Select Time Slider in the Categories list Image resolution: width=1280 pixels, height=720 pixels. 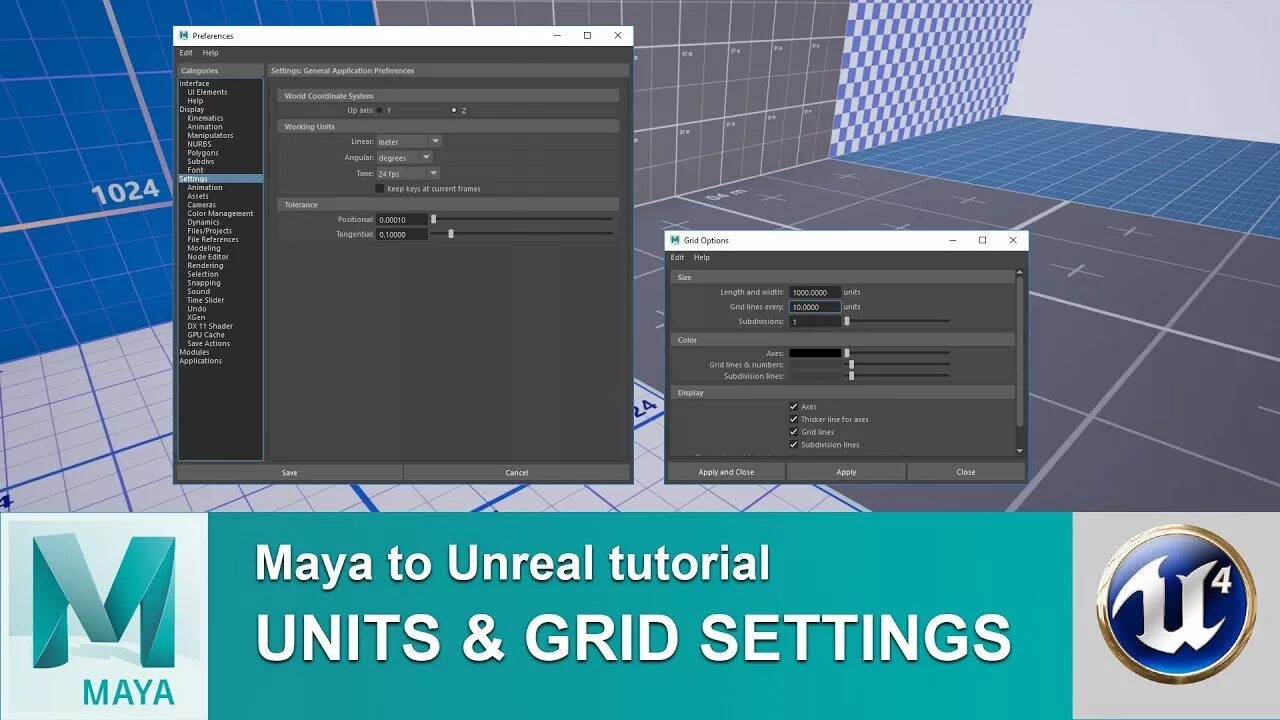click(x=205, y=300)
